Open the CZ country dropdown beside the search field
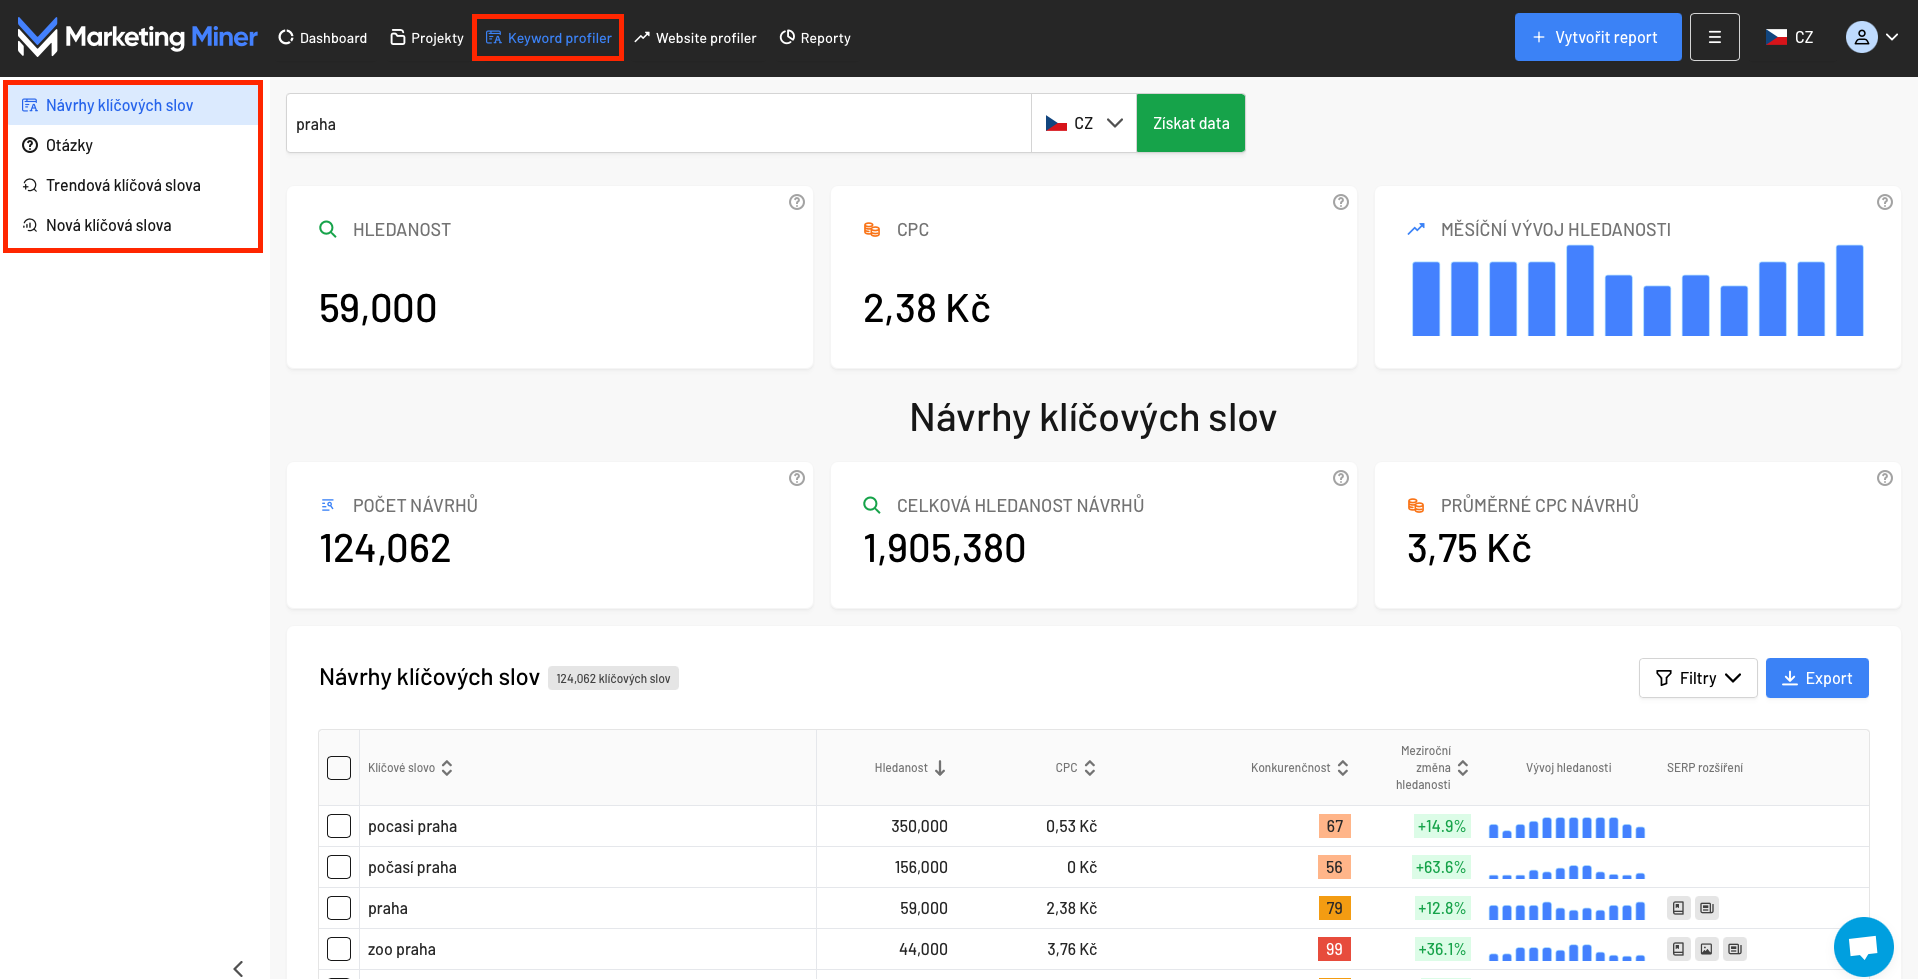Screen dimensions: 1918x979 1083,122
